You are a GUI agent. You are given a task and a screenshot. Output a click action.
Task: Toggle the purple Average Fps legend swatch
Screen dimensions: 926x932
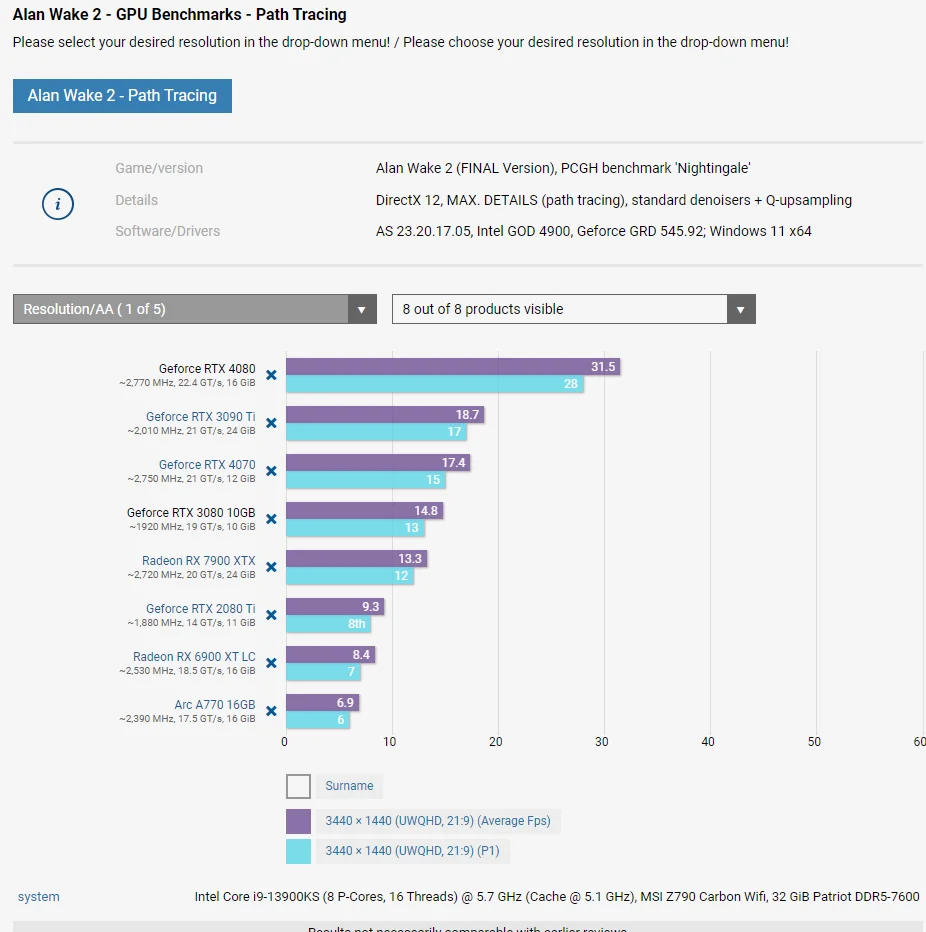pos(298,821)
